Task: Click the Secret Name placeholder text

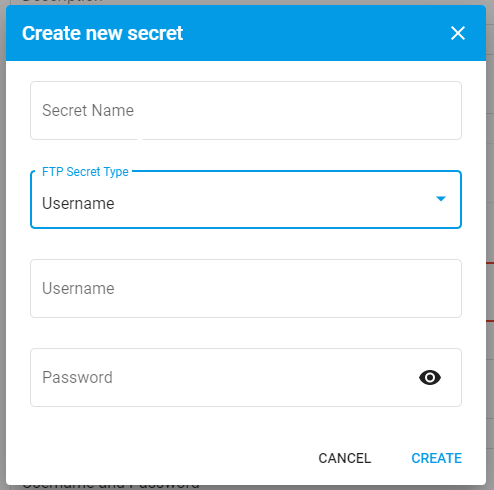Action: tap(88, 110)
